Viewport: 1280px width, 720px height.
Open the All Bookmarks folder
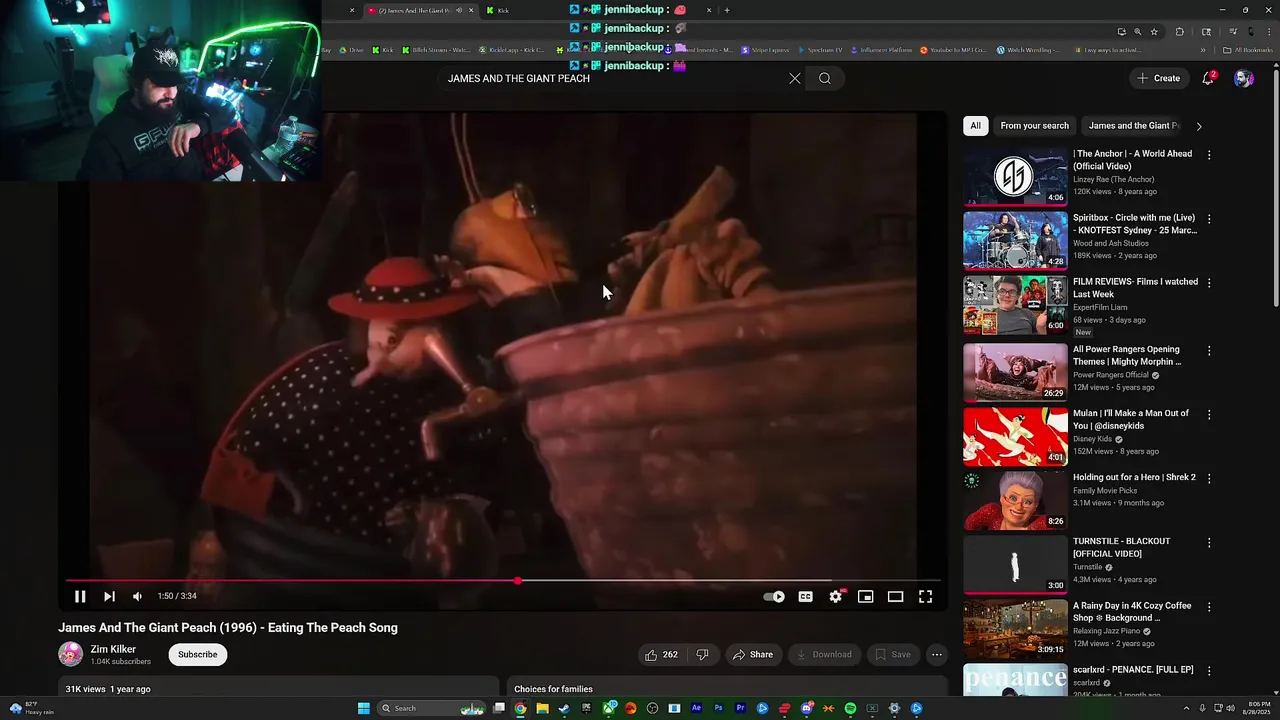click(1248, 50)
